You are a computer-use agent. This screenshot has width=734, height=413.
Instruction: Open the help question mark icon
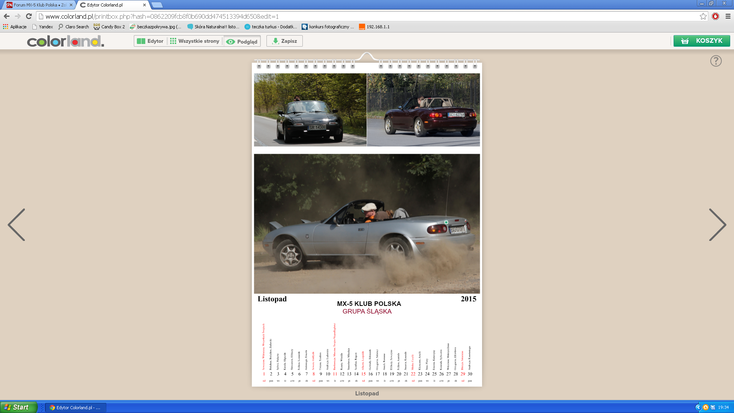(x=715, y=61)
